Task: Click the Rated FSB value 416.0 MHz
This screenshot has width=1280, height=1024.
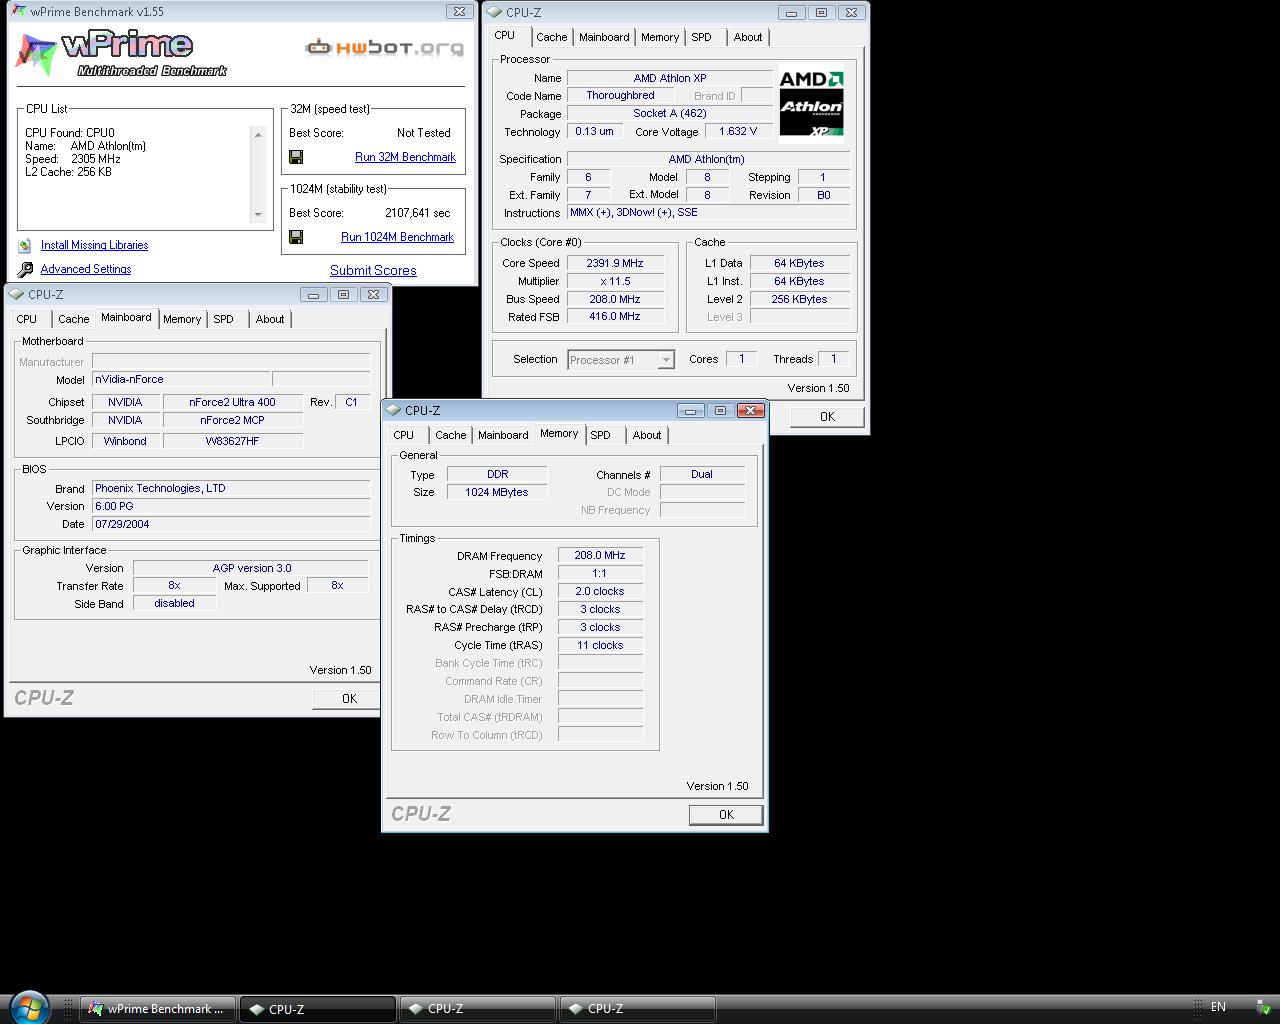Action: 614,316
